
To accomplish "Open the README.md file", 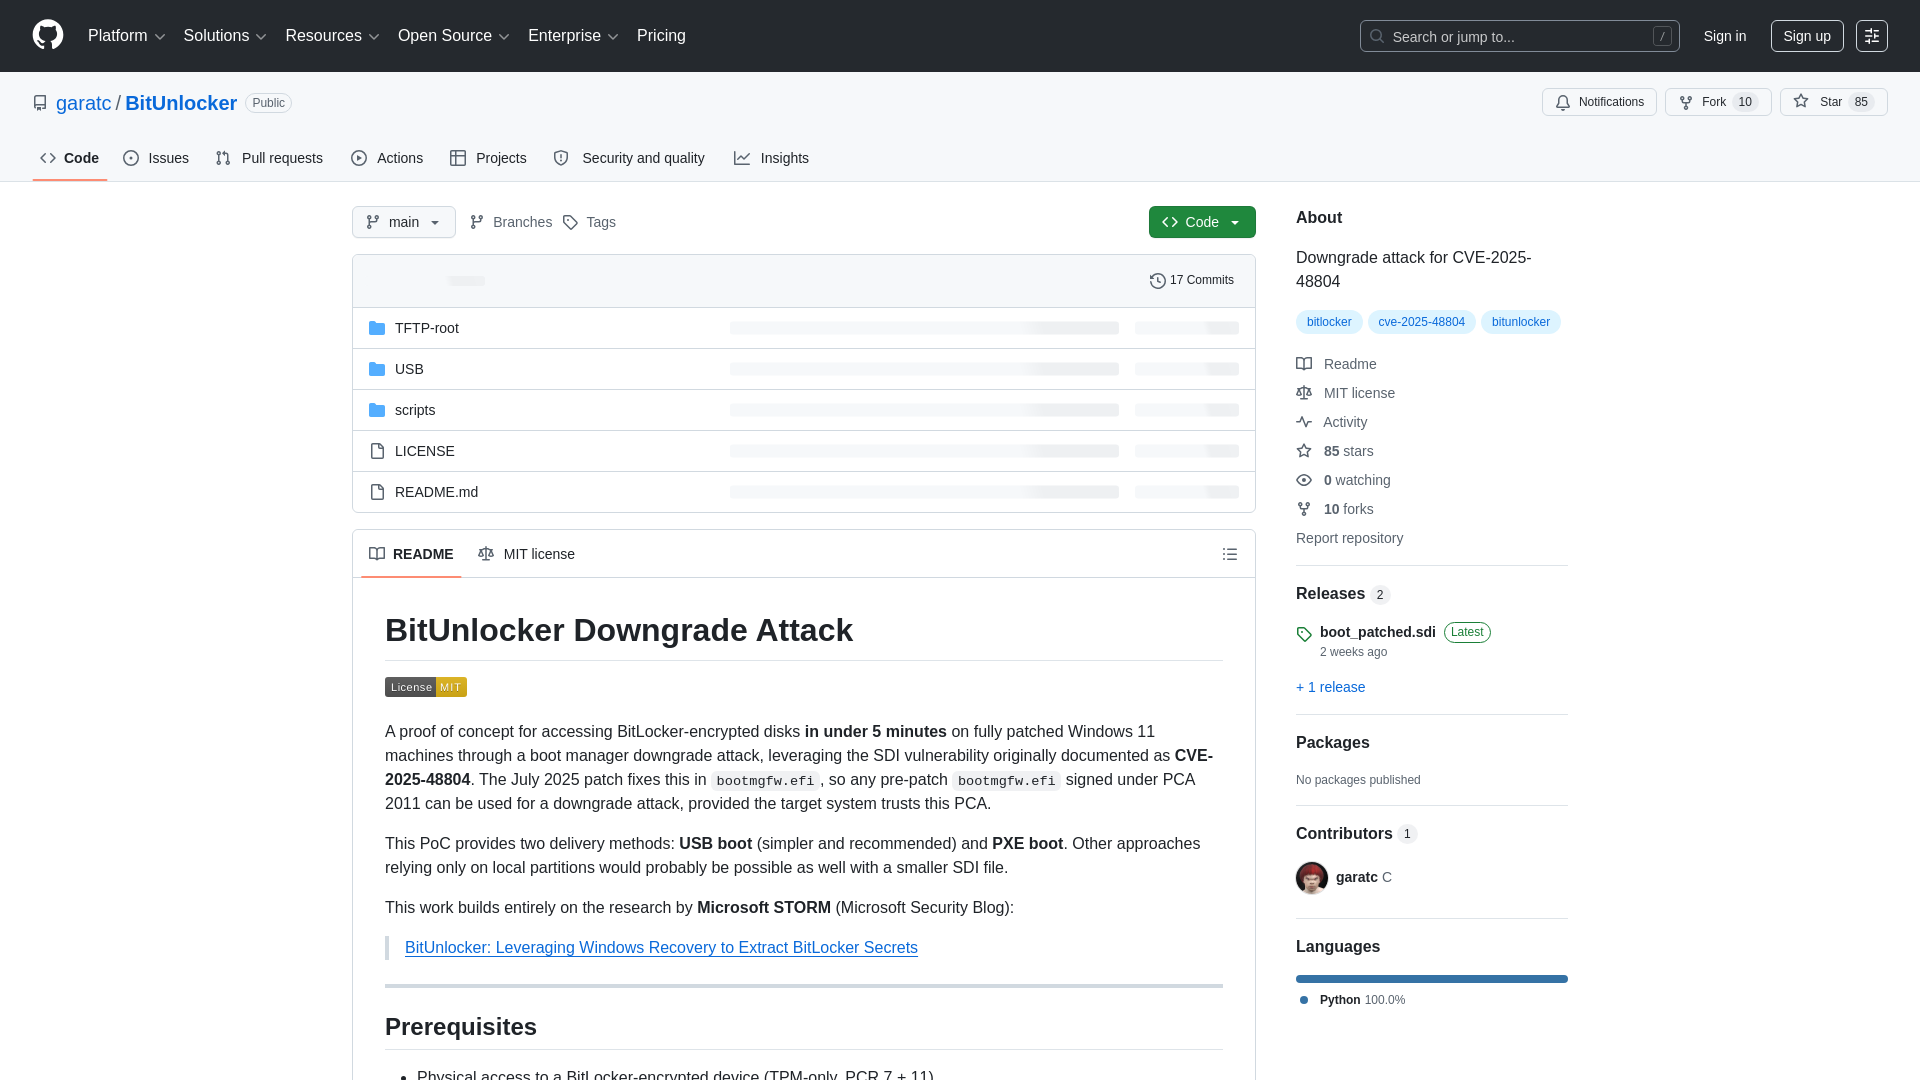I will click(436, 492).
